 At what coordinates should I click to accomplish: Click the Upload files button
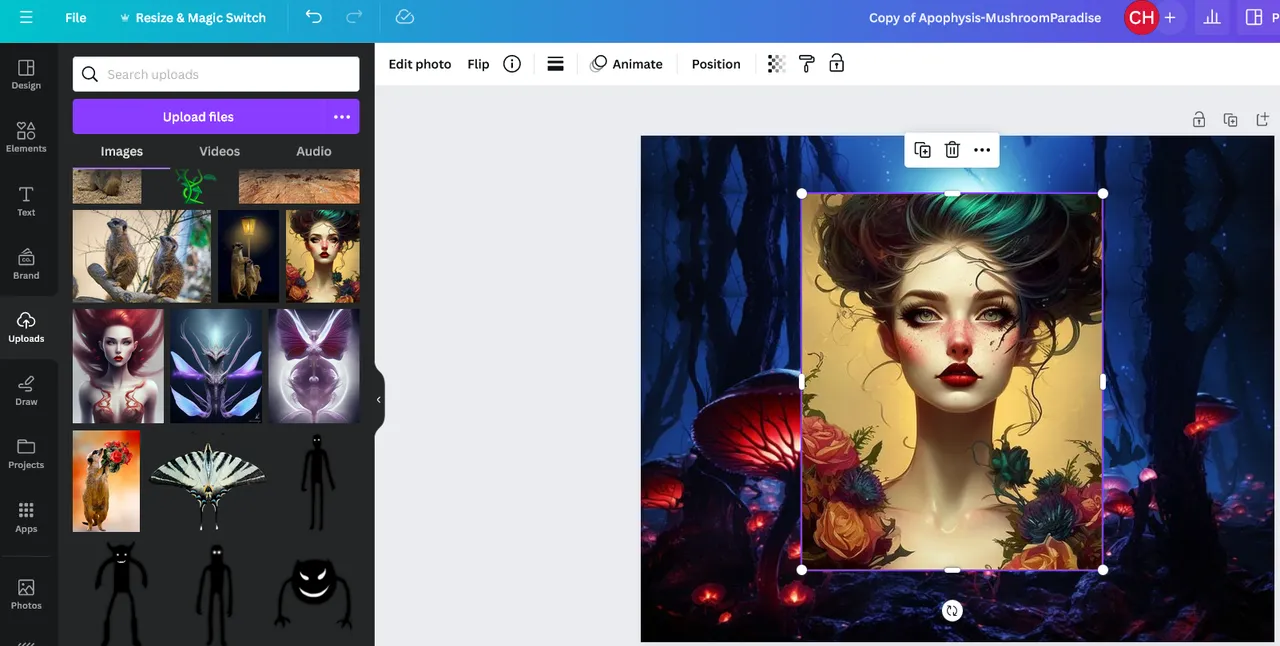tap(198, 117)
